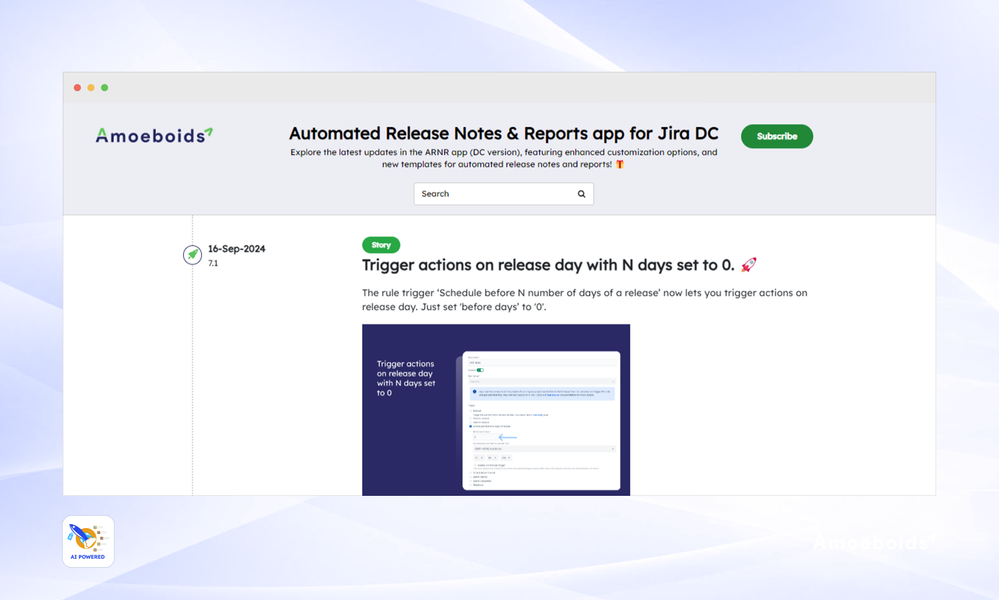Click the trophy emoji in the header description
This screenshot has width=999, height=600.
(x=618, y=164)
